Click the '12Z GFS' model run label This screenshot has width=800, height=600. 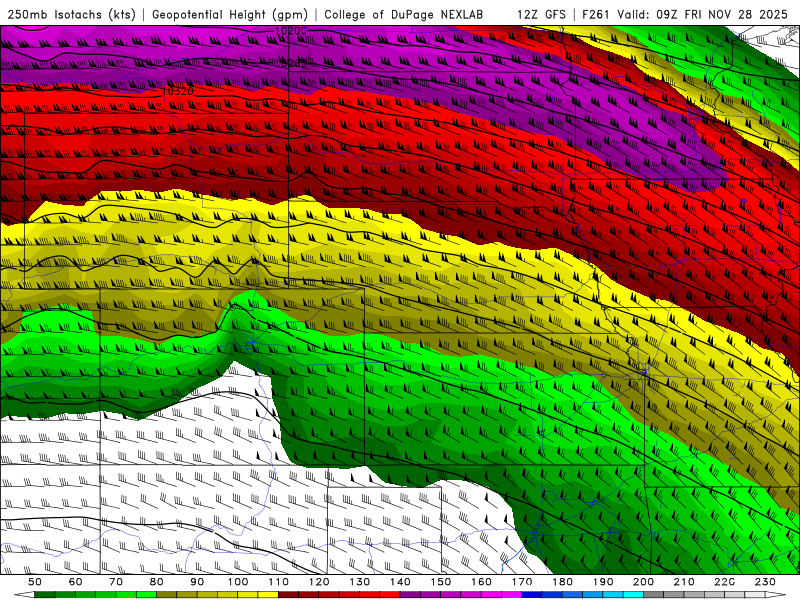pos(541,14)
